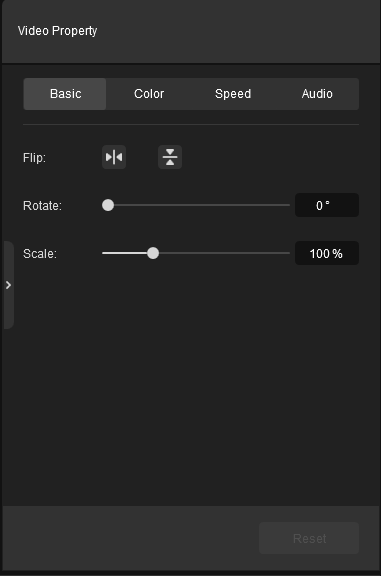Click the Flip label

coord(34,158)
